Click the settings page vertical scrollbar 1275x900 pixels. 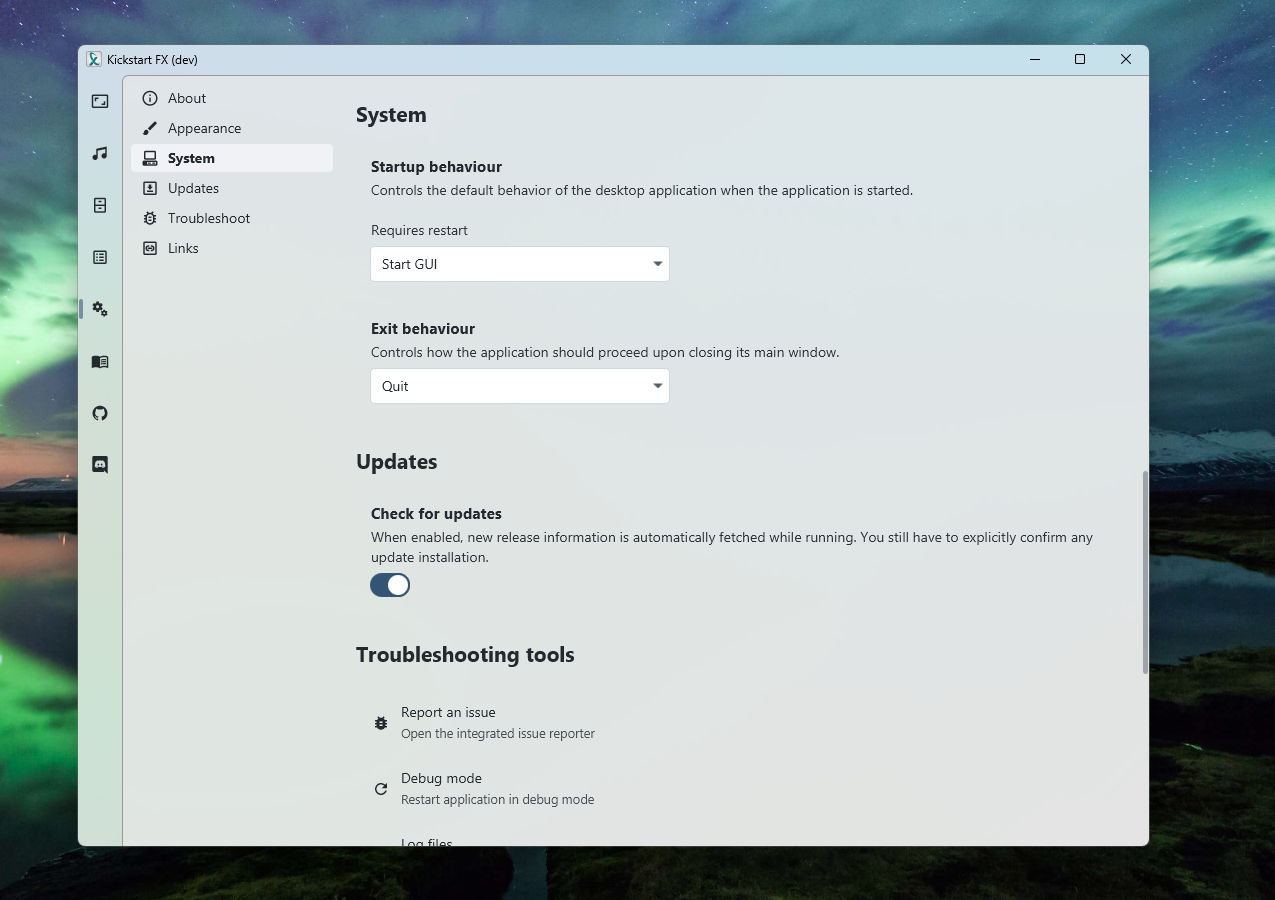1145,572
